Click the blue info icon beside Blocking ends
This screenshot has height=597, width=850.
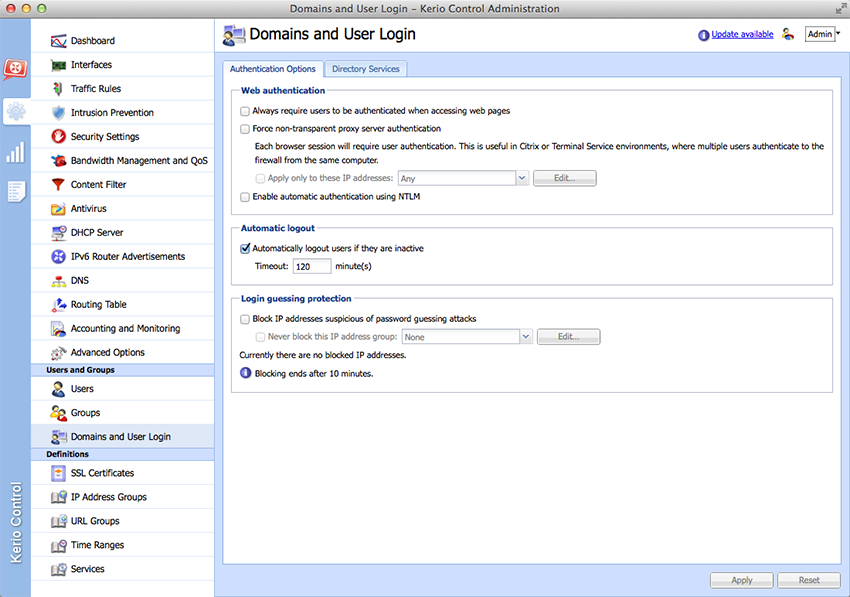click(246, 373)
